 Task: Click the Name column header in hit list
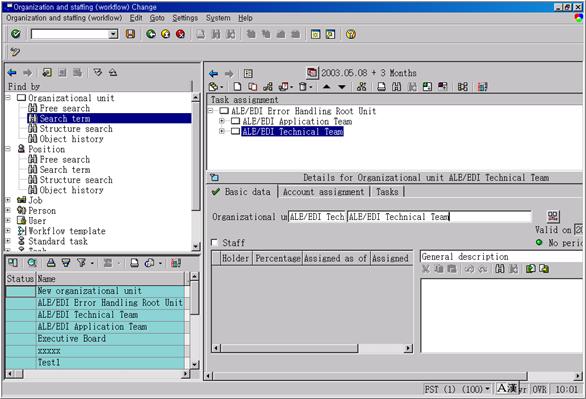(111, 279)
